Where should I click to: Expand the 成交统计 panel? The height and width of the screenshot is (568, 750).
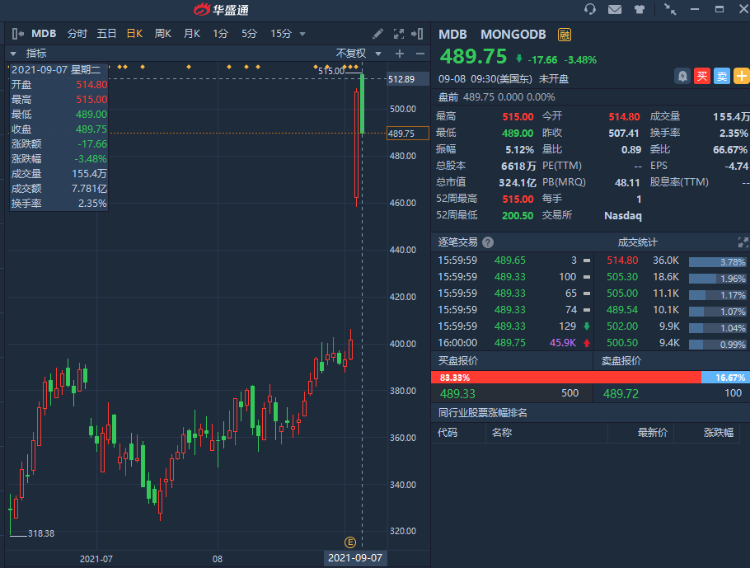[742, 242]
